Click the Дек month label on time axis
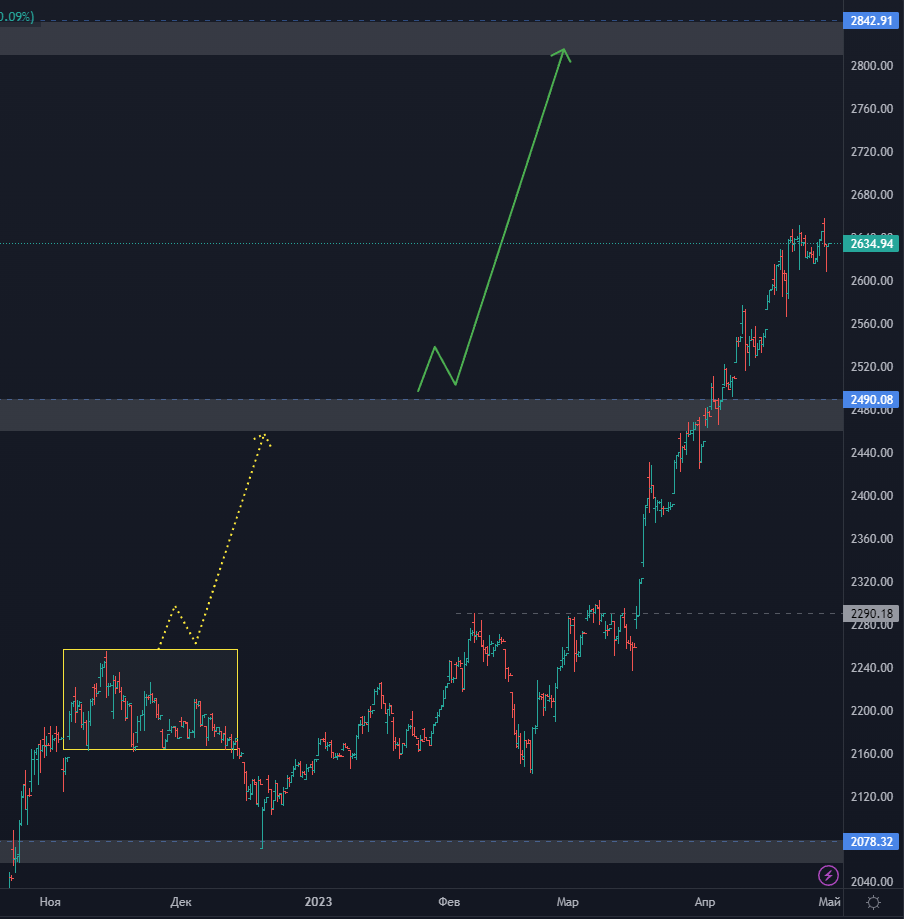Image resolution: width=904 pixels, height=919 pixels. pyautogui.click(x=181, y=902)
